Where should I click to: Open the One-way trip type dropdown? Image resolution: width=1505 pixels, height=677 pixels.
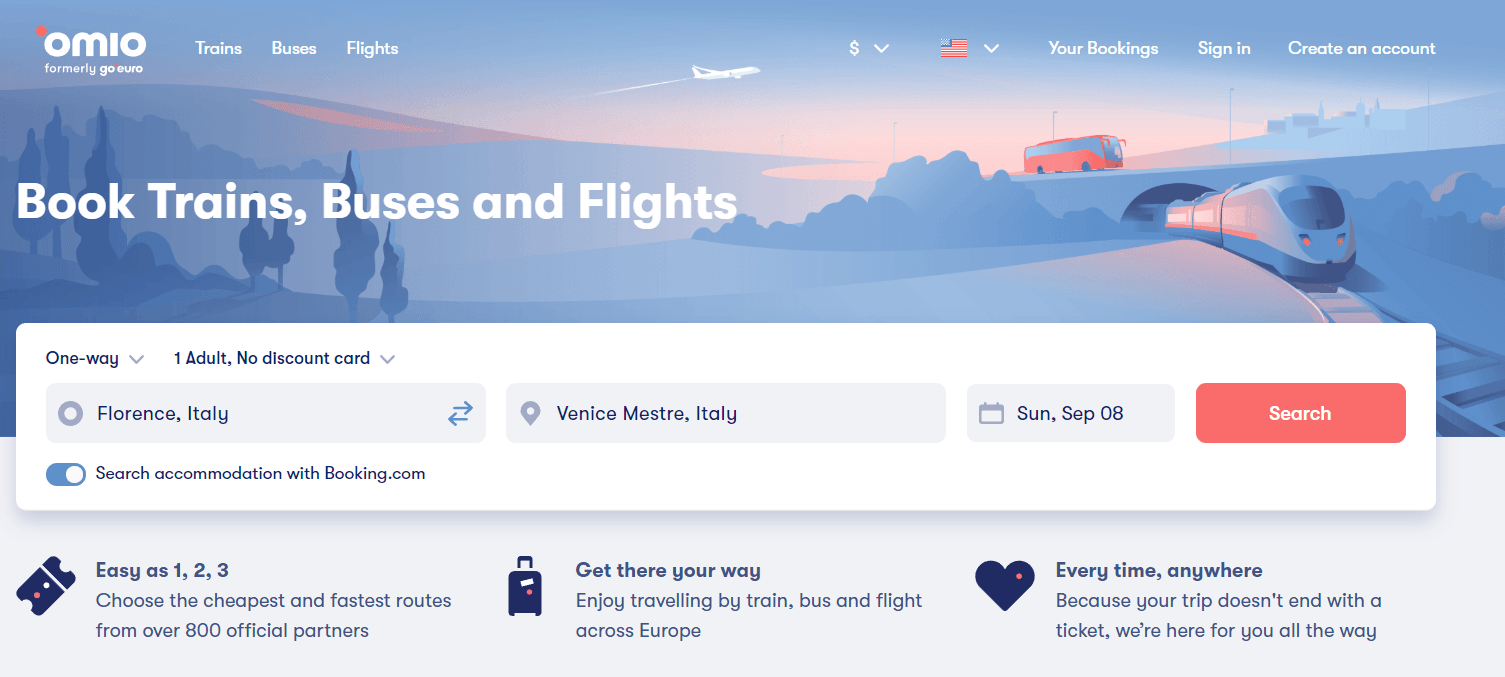95,357
